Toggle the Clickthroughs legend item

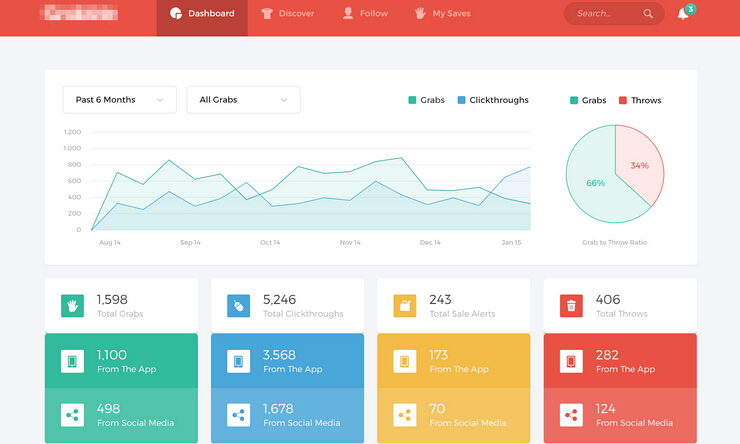click(493, 100)
